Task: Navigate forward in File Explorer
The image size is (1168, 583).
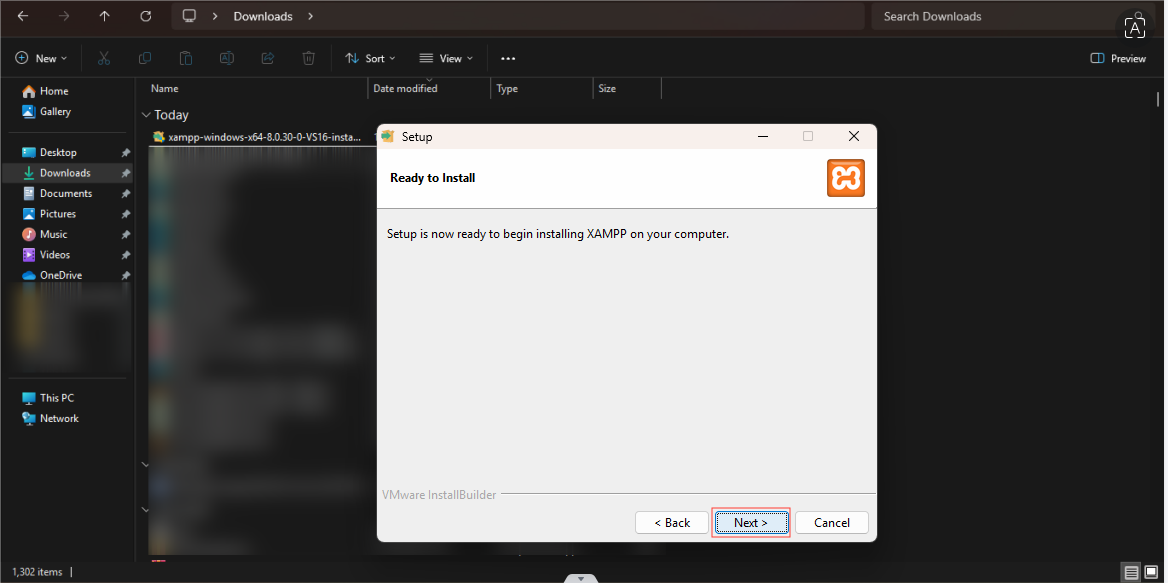Action: point(63,16)
